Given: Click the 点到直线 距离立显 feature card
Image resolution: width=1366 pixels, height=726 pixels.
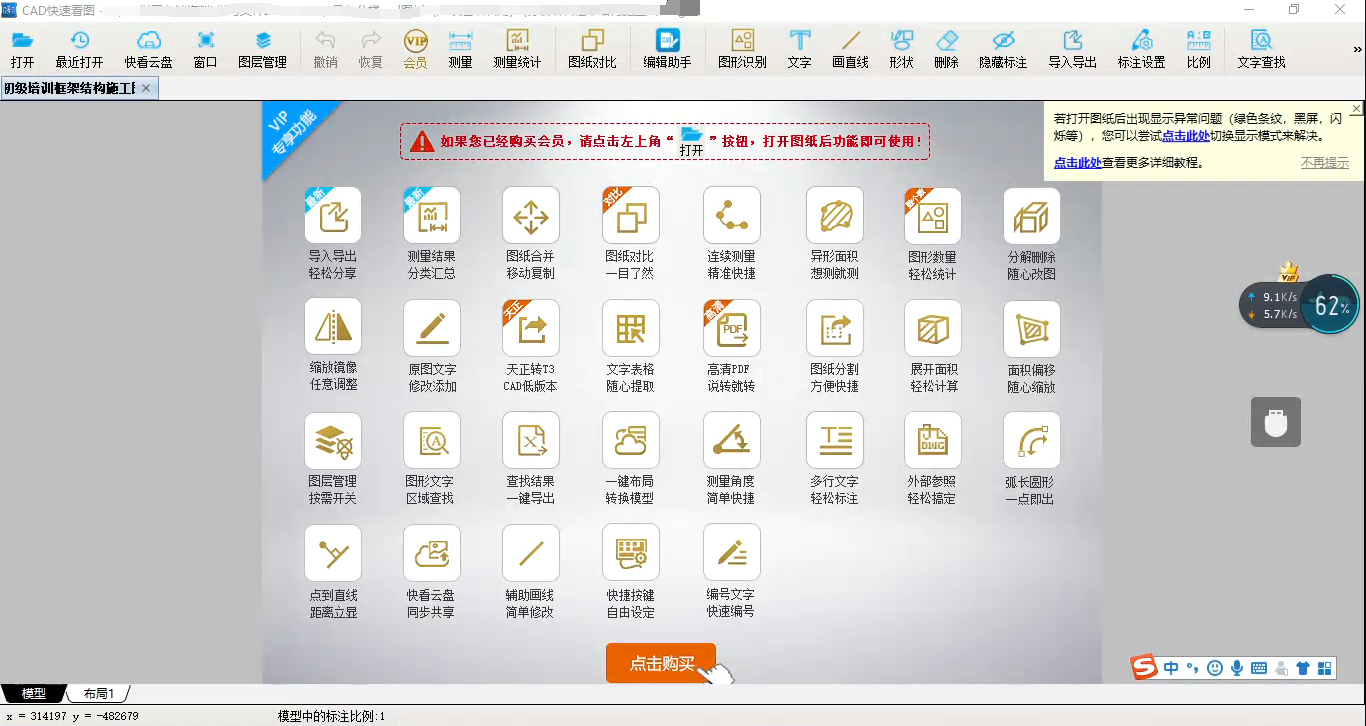Looking at the screenshot, I should (x=333, y=572).
